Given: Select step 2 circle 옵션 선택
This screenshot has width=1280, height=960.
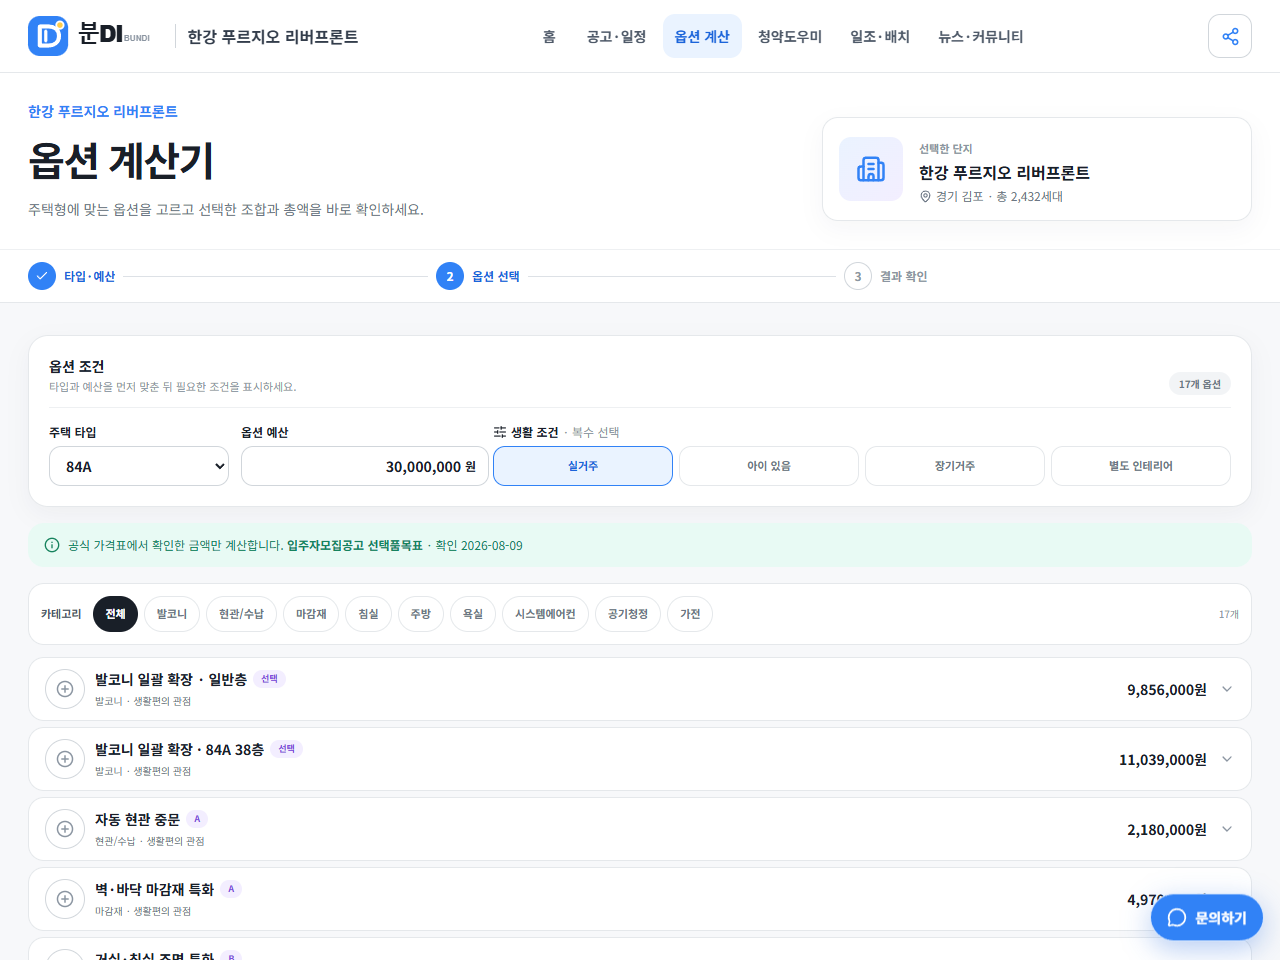Looking at the screenshot, I should tap(450, 276).
